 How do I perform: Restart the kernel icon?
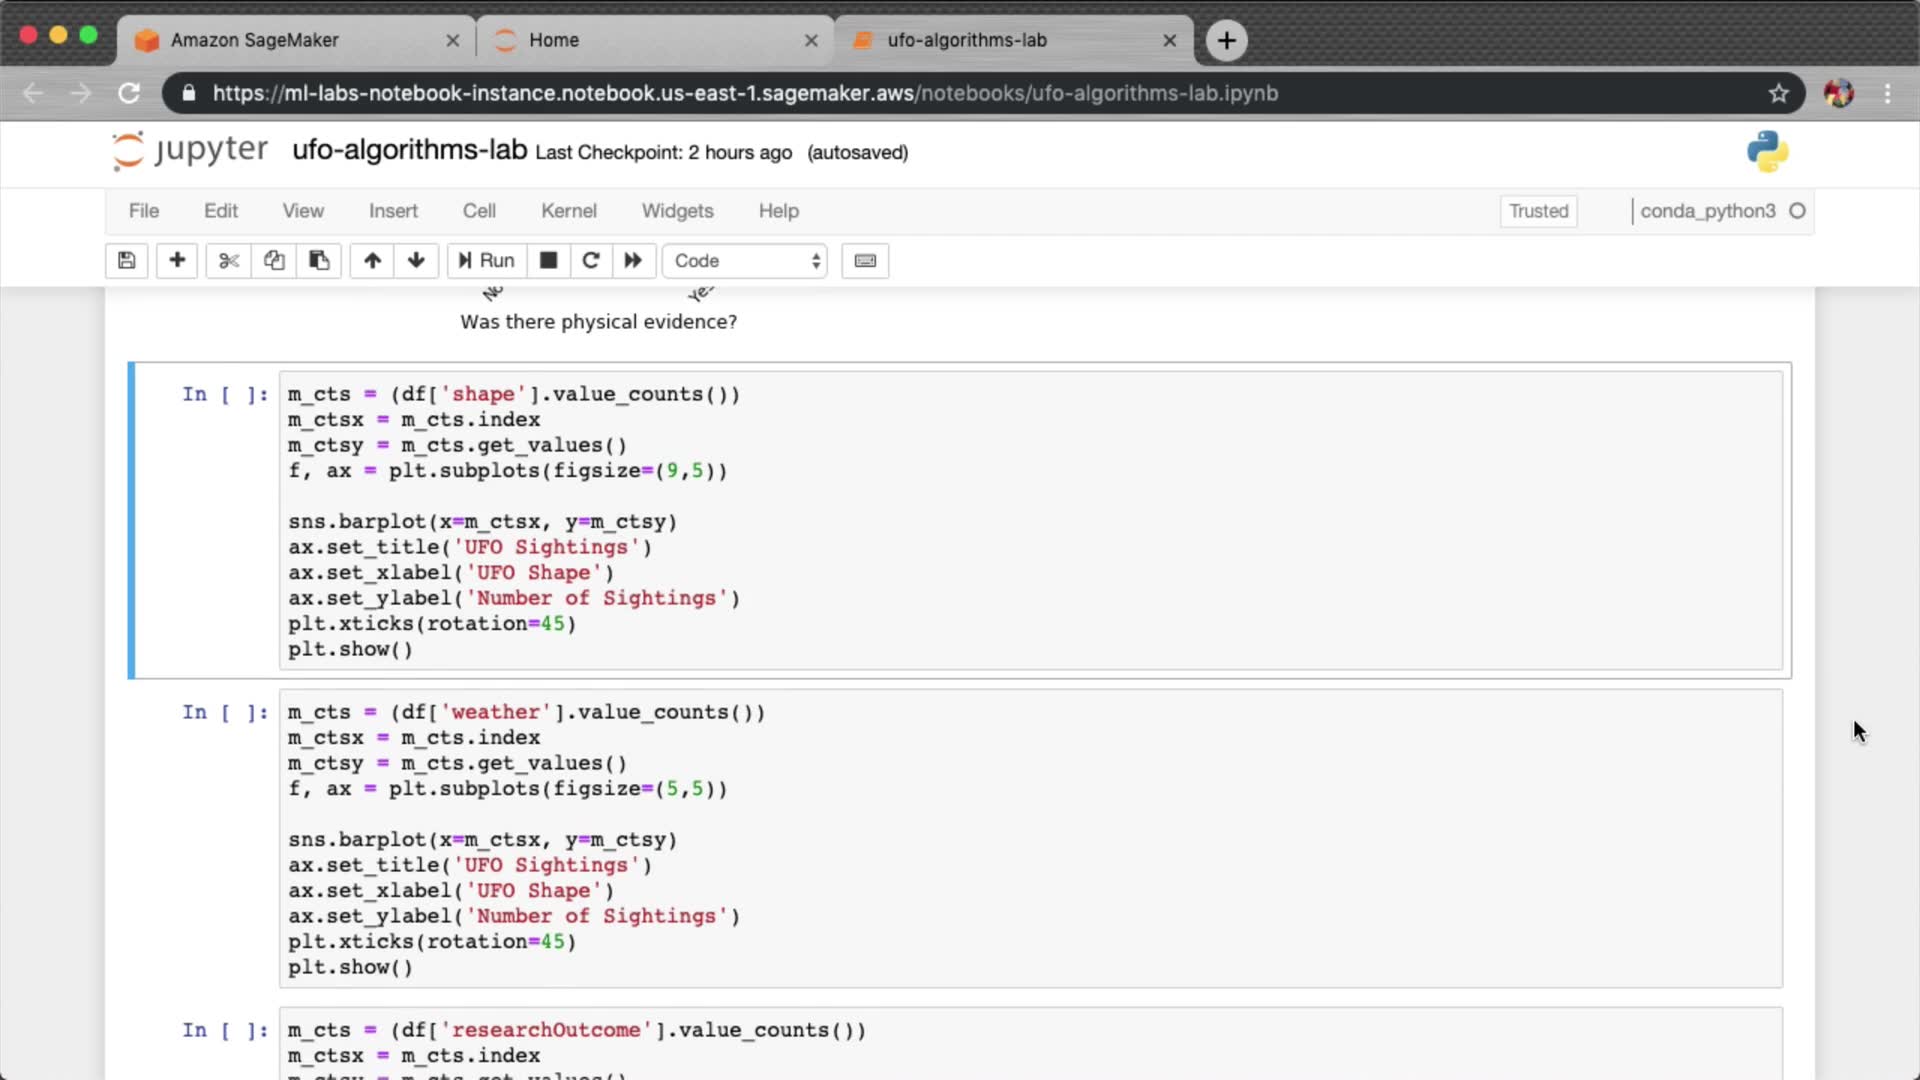[591, 261]
